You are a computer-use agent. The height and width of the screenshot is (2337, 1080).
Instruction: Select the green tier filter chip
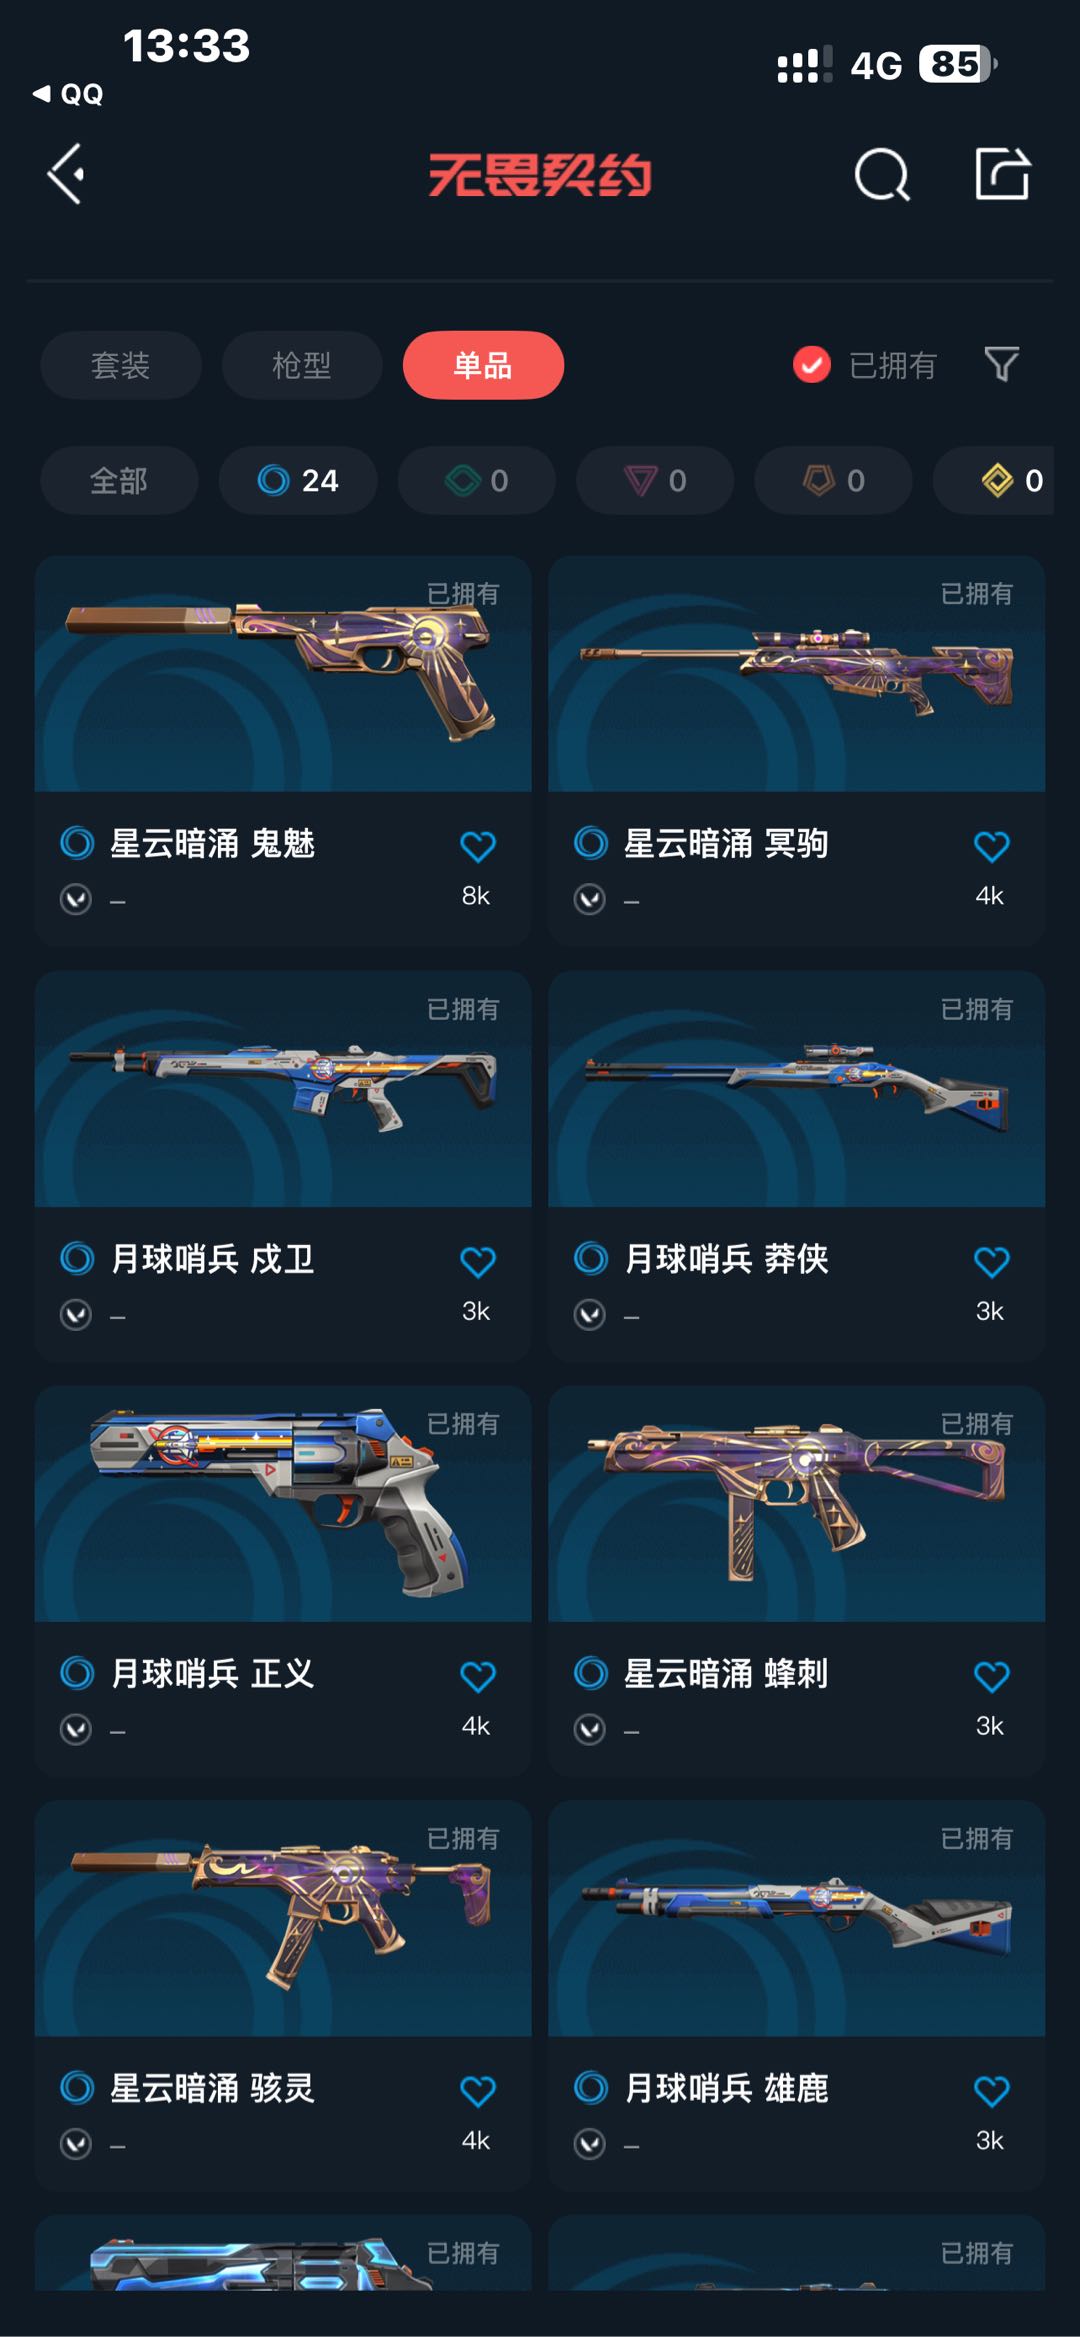point(476,481)
